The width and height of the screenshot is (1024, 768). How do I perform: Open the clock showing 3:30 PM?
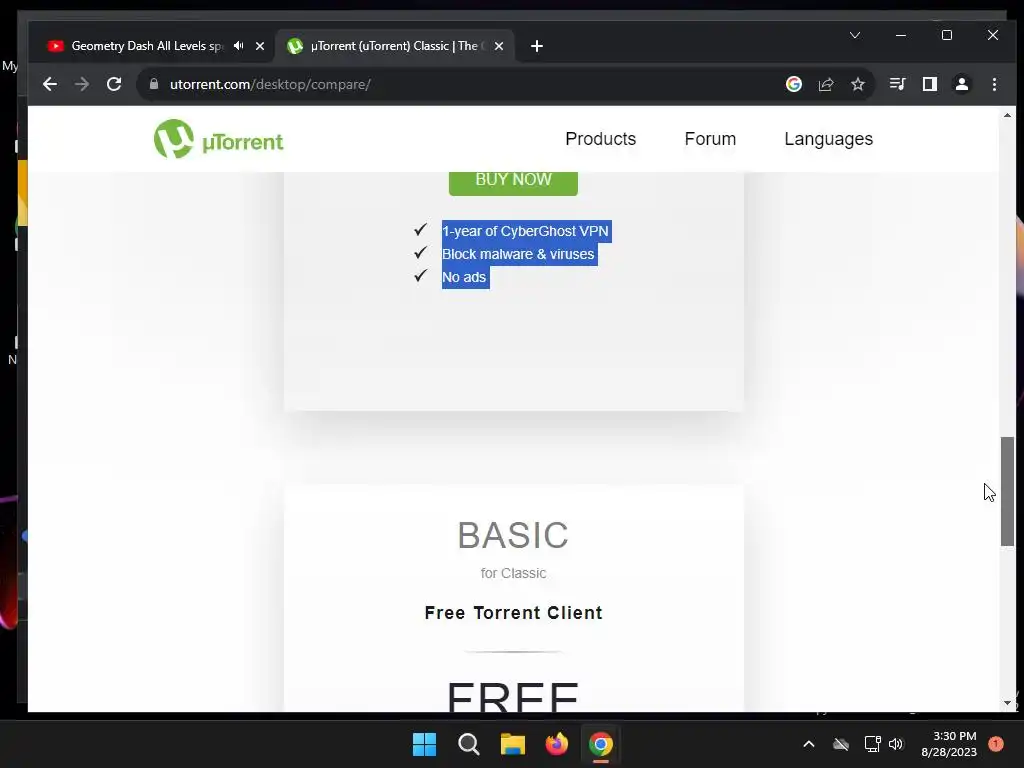(949, 744)
